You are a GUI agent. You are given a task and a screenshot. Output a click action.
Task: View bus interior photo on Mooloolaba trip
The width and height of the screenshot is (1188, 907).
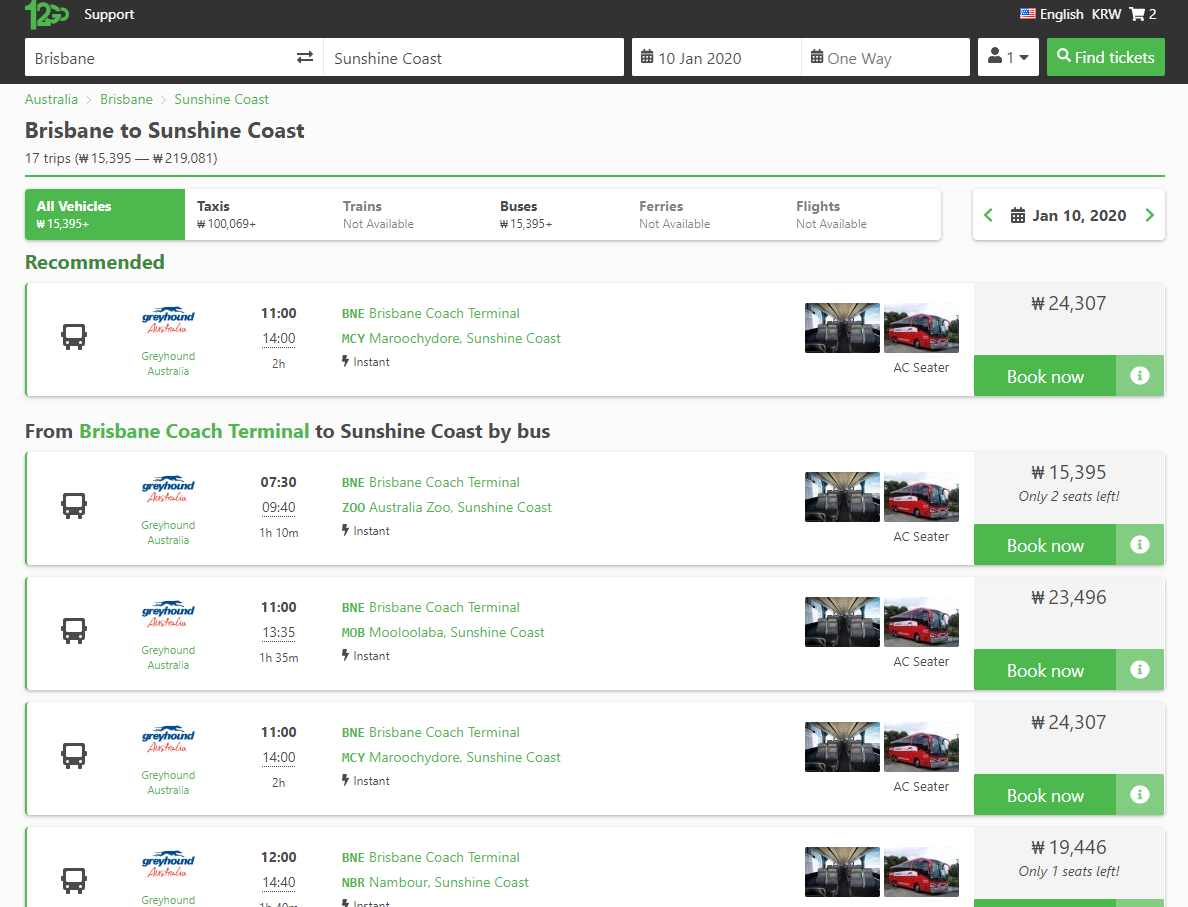[843, 622]
